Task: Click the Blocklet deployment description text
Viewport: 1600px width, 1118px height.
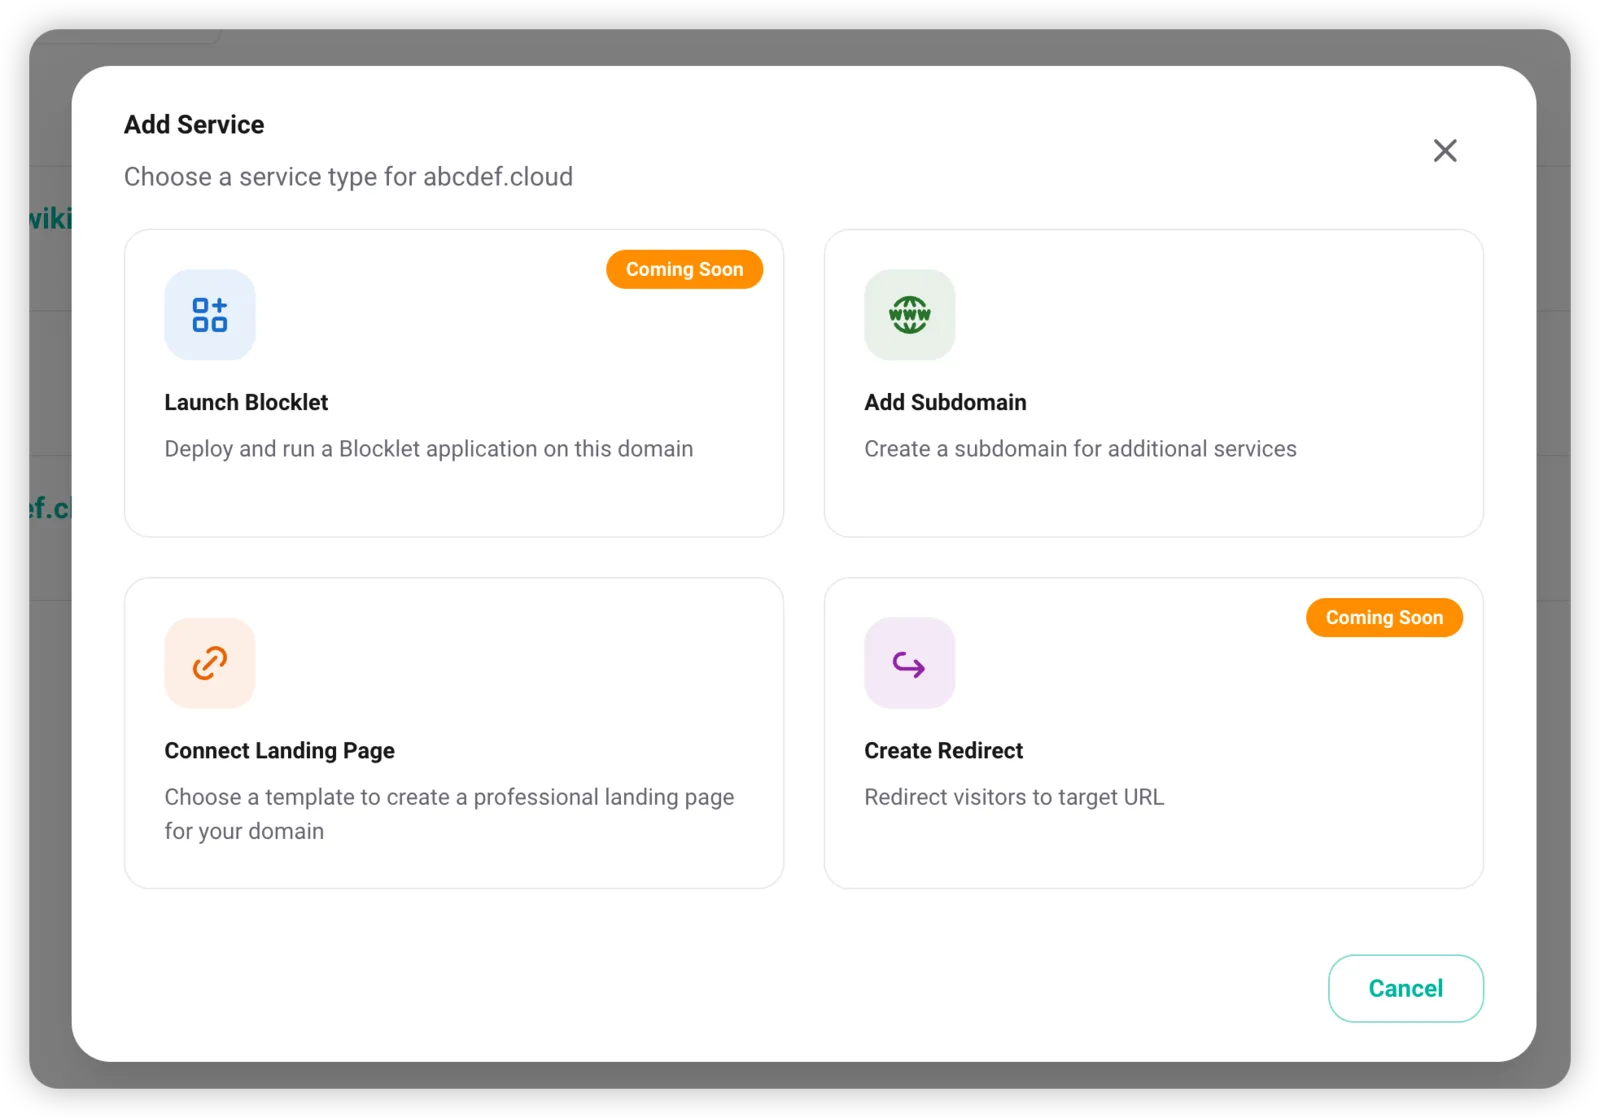Action: tap(429, 449)
